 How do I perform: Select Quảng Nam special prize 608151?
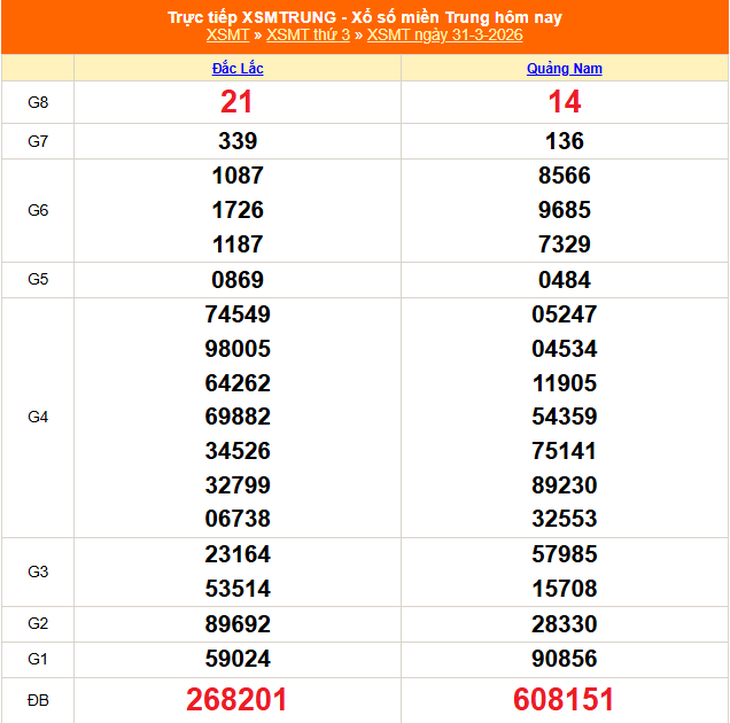point(563,699)
